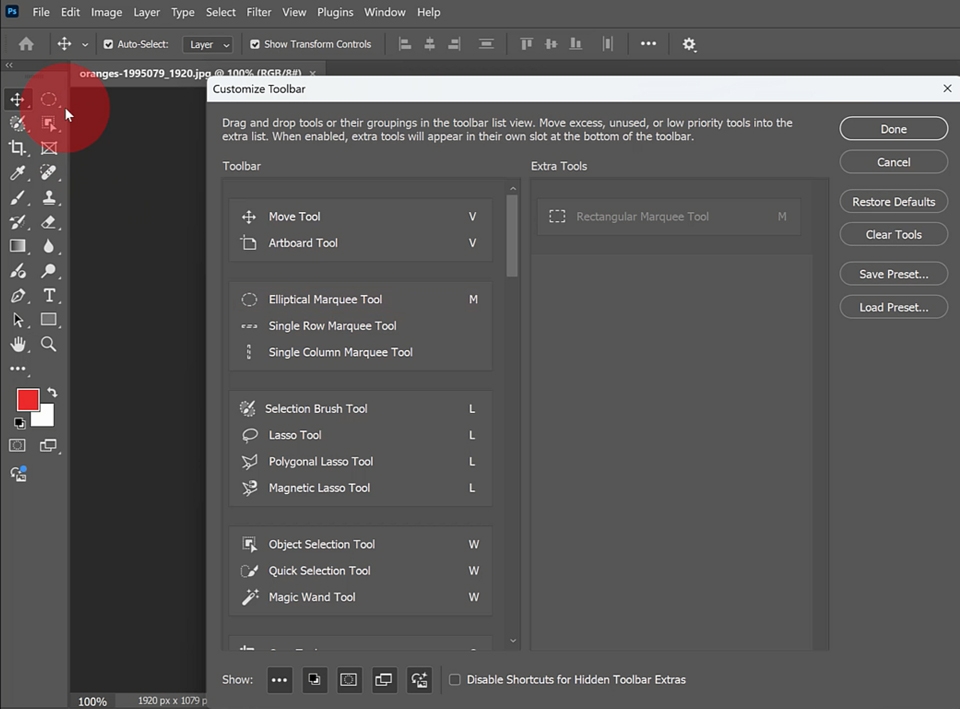Select Magic Wand Tool row in list
The image size is (960, 709).
(x=361, y=597)
